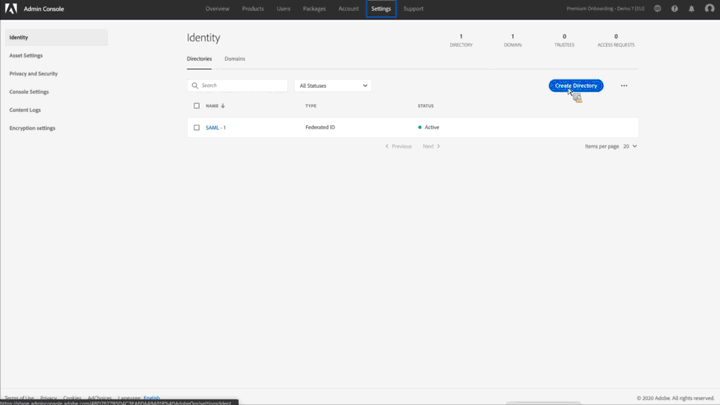Click the Privacy footer link
Viewport: 720px width, 405px height.
click(x=49, y=398)
